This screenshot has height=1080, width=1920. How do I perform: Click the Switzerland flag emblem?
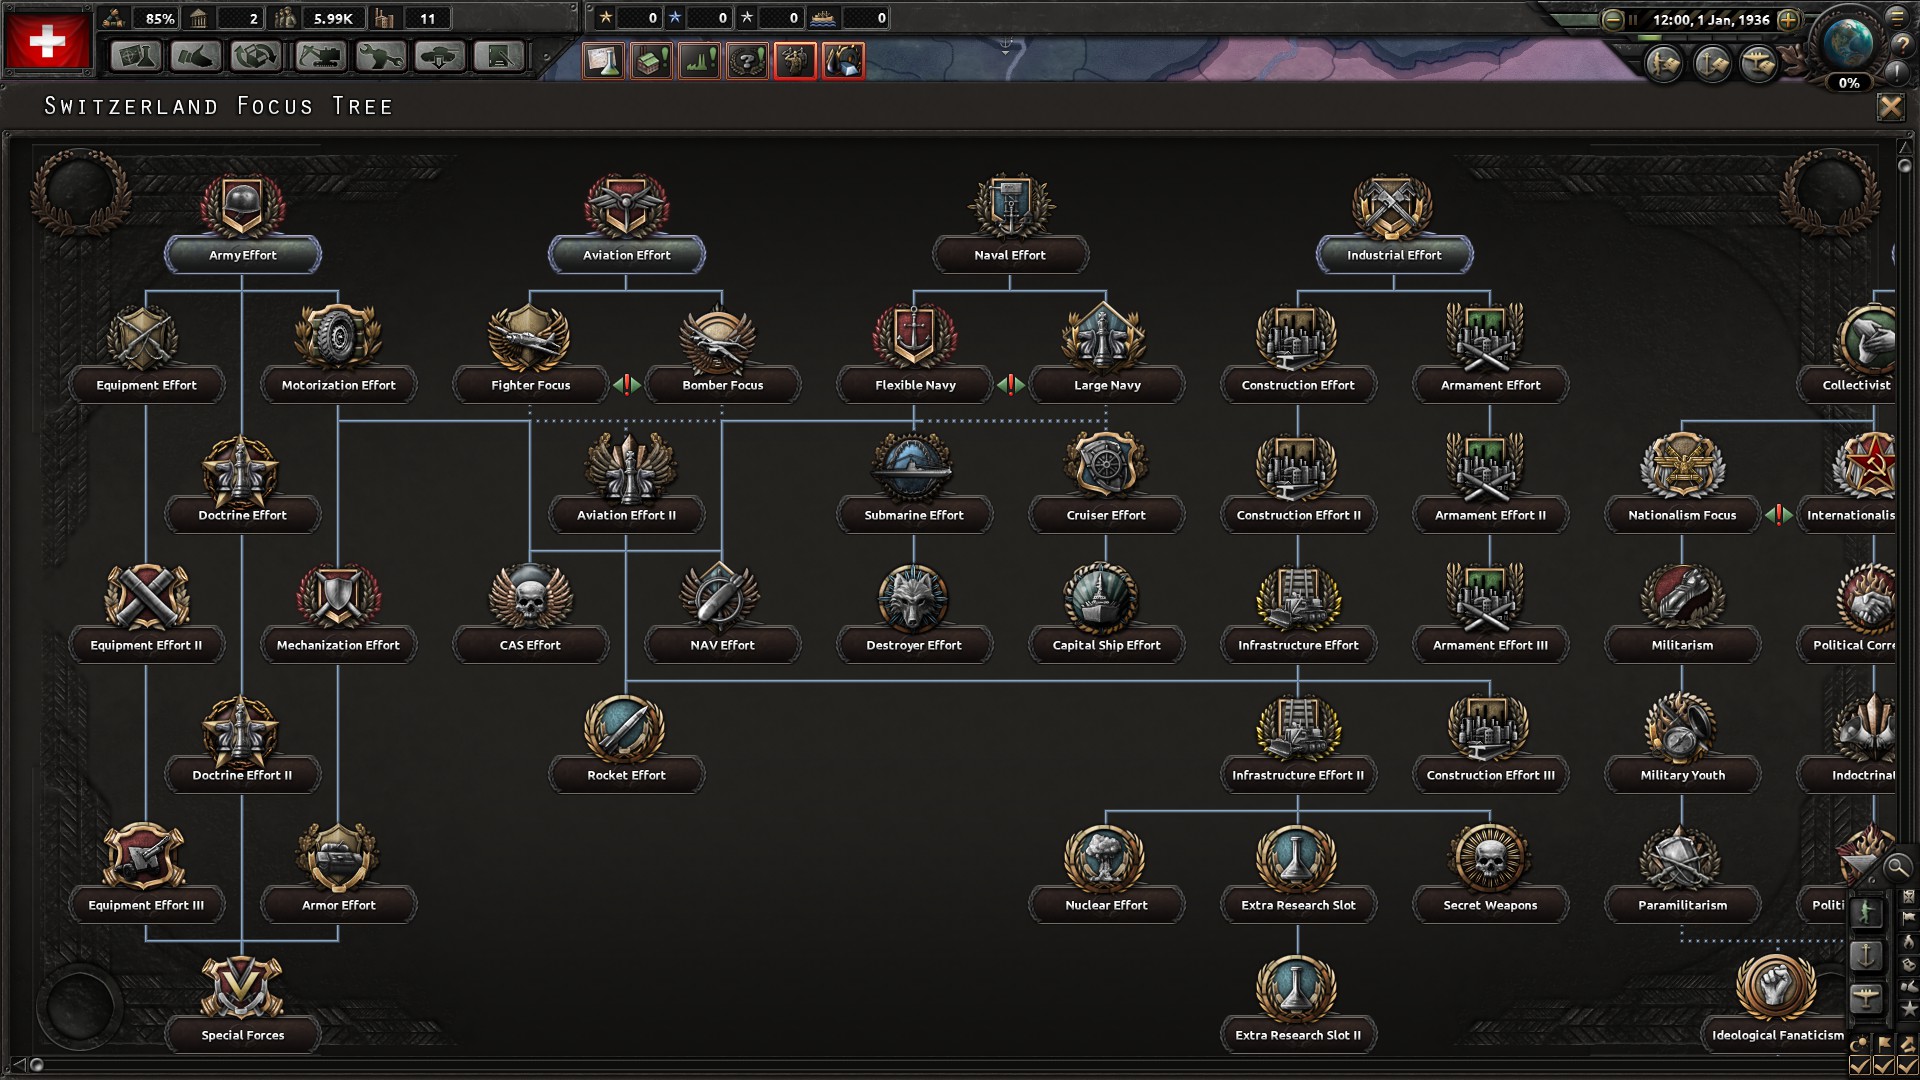click(47, 42)
